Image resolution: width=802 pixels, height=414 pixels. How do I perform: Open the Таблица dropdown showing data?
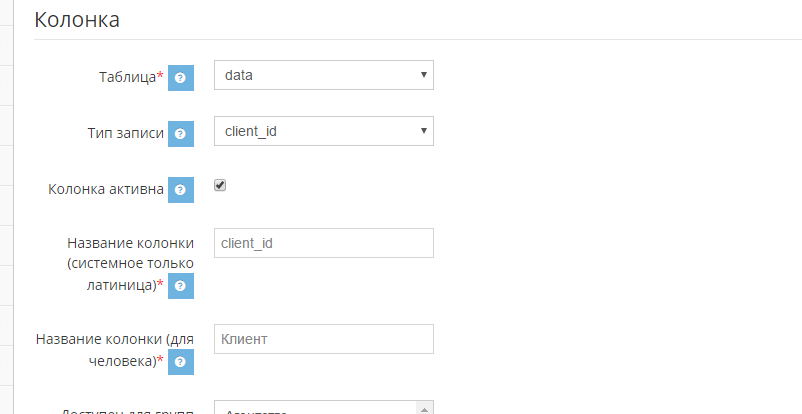coord(324,75)
